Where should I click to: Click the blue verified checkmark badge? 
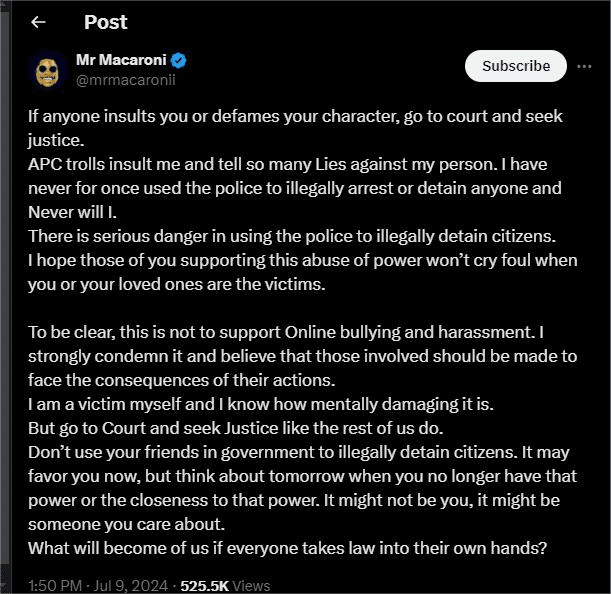click(180, 60)
